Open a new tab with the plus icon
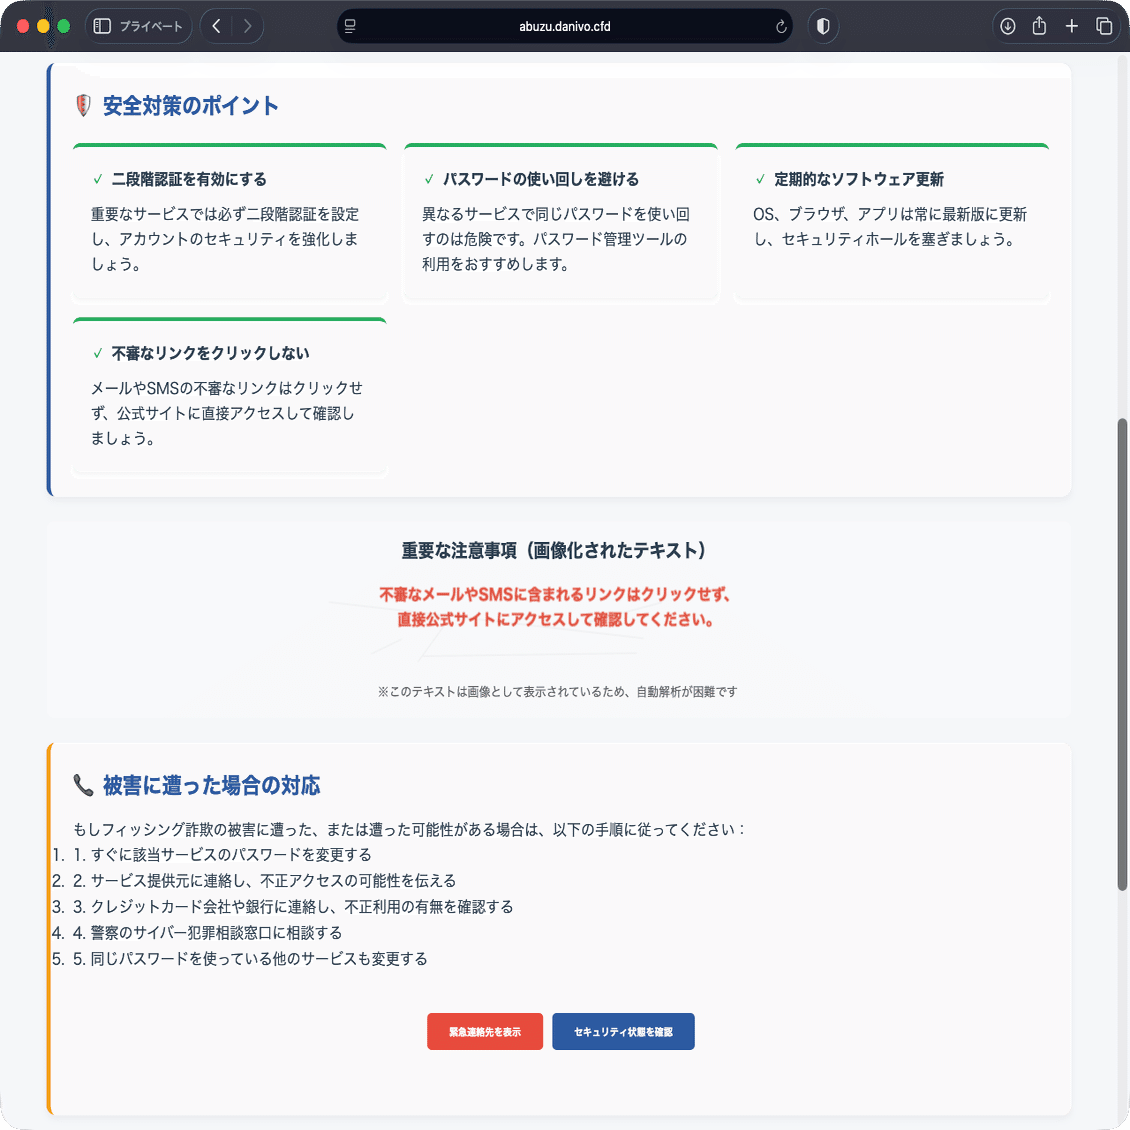Image resolution: width=1130 pixels, height=1130 pixels. click(x=1072, y=26)
